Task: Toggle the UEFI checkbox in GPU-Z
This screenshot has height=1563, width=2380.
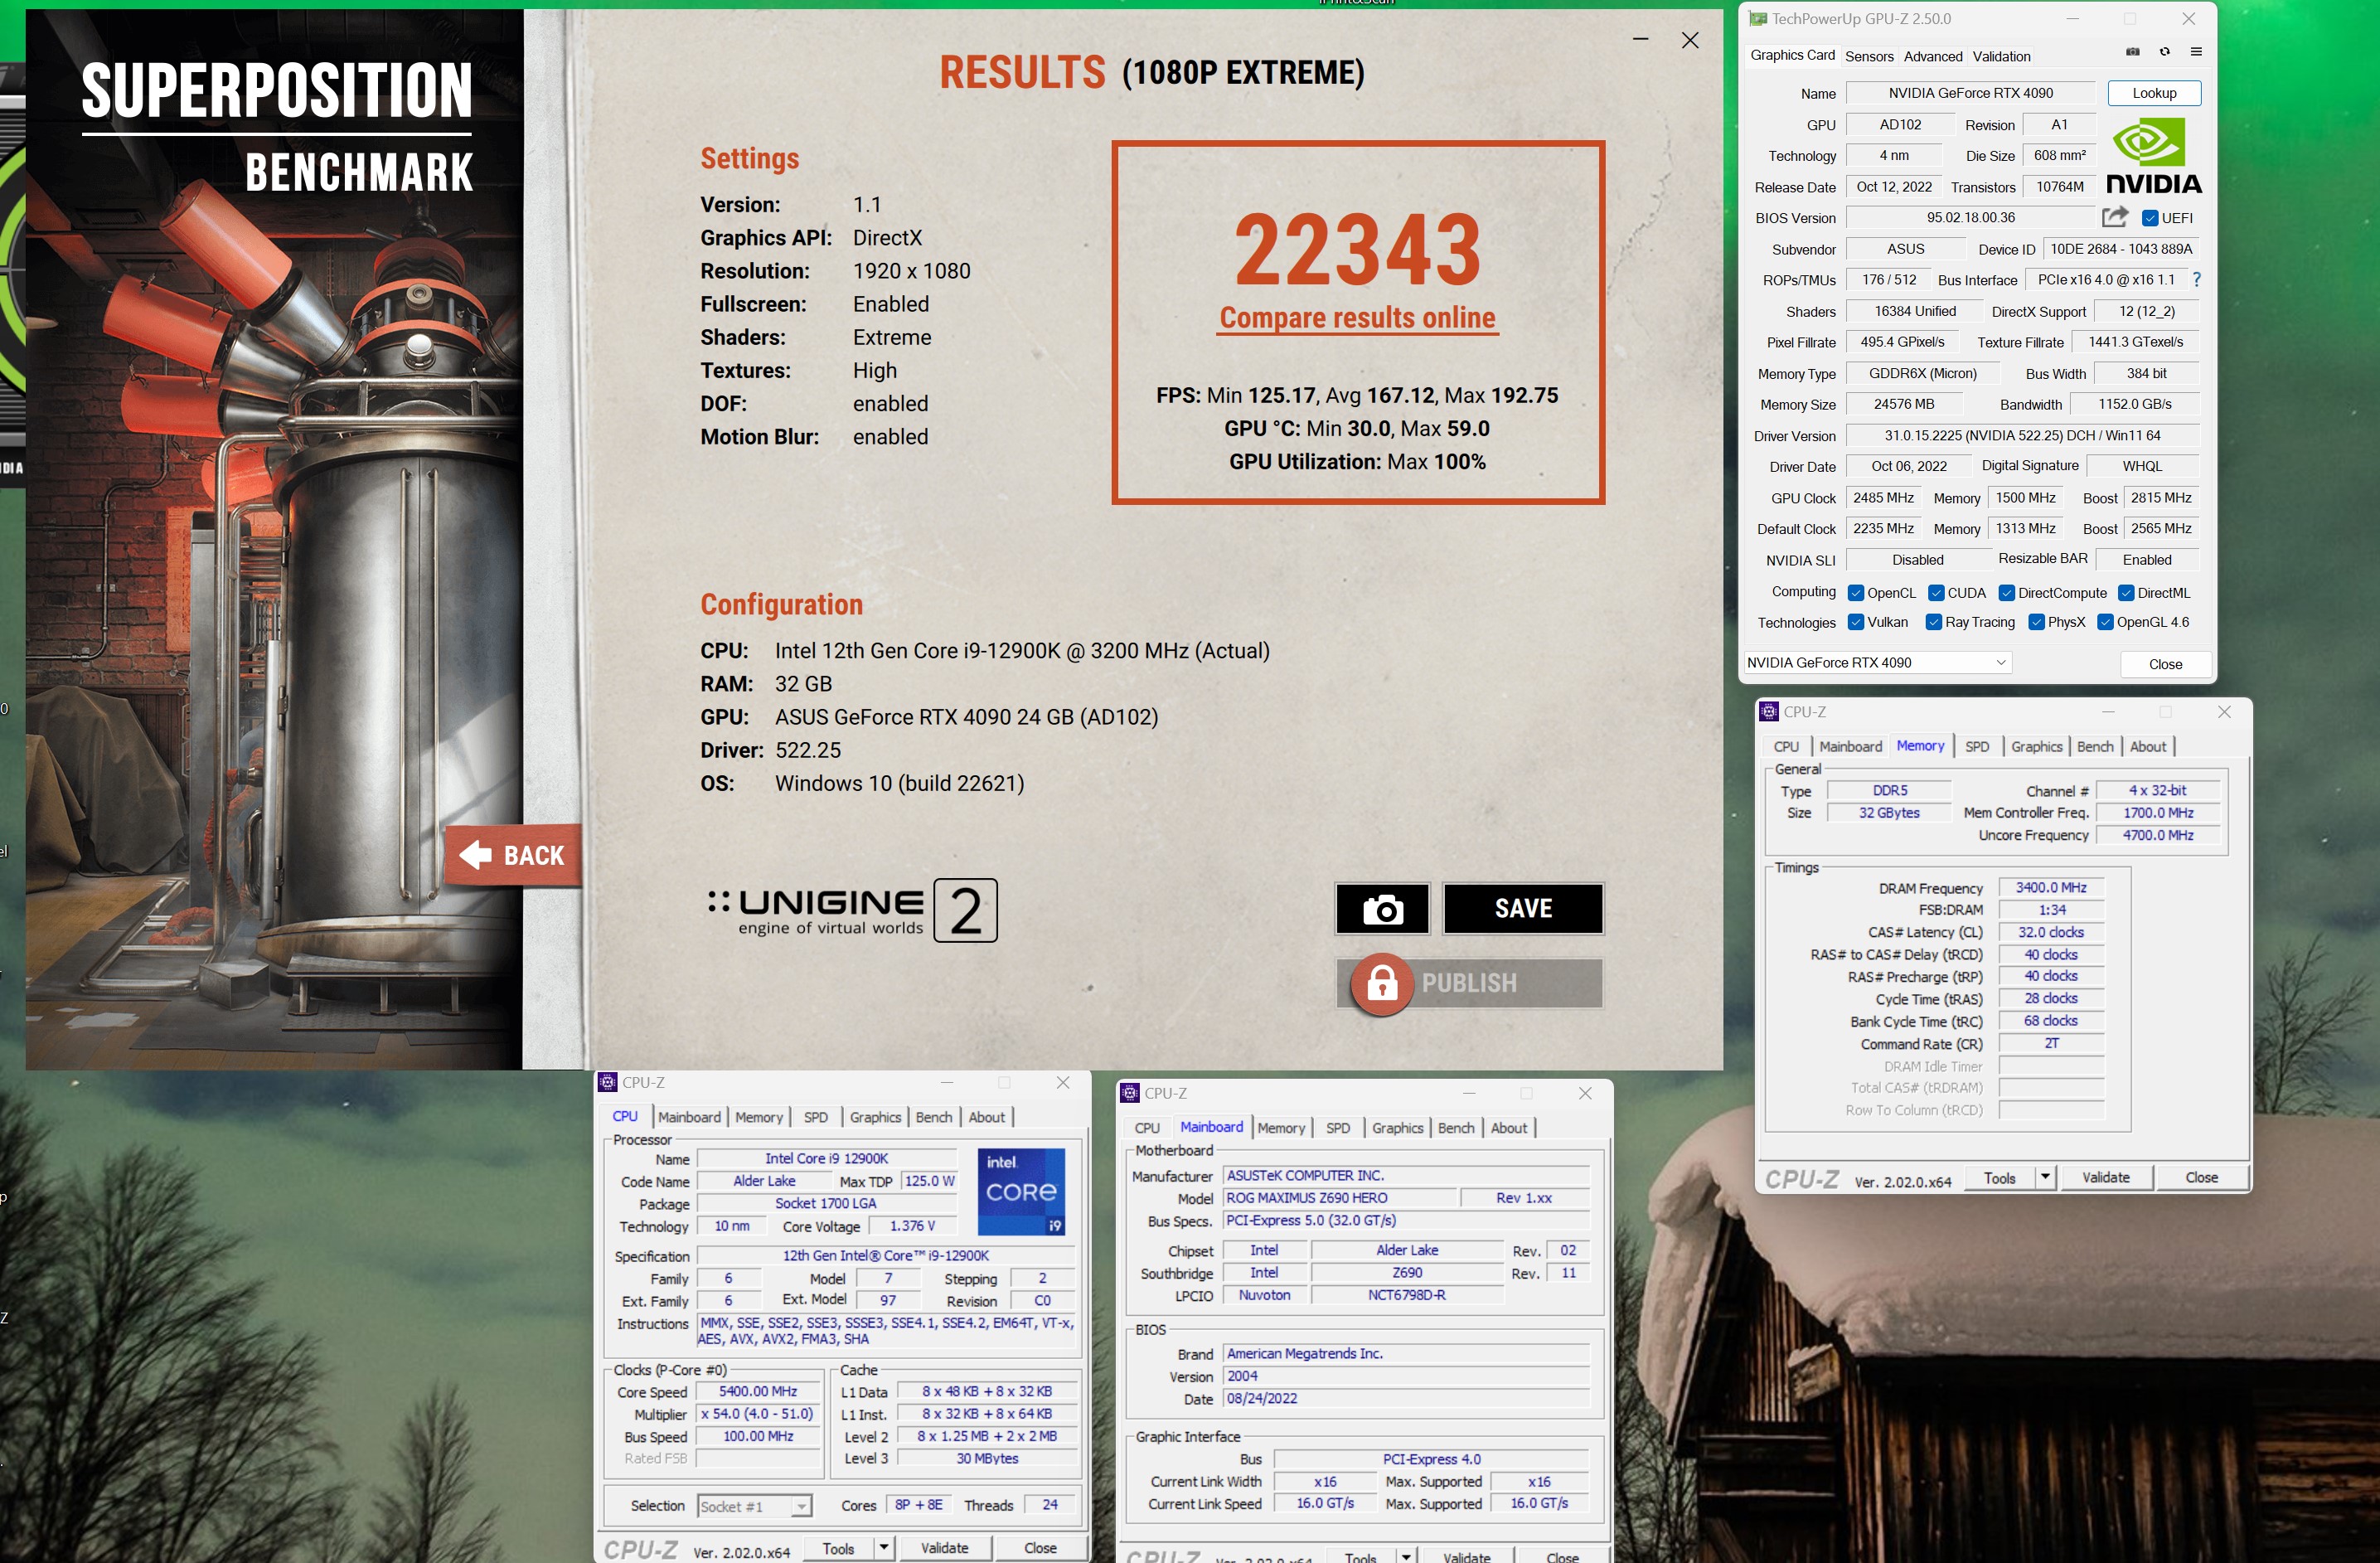Action: click(2150, 218)
